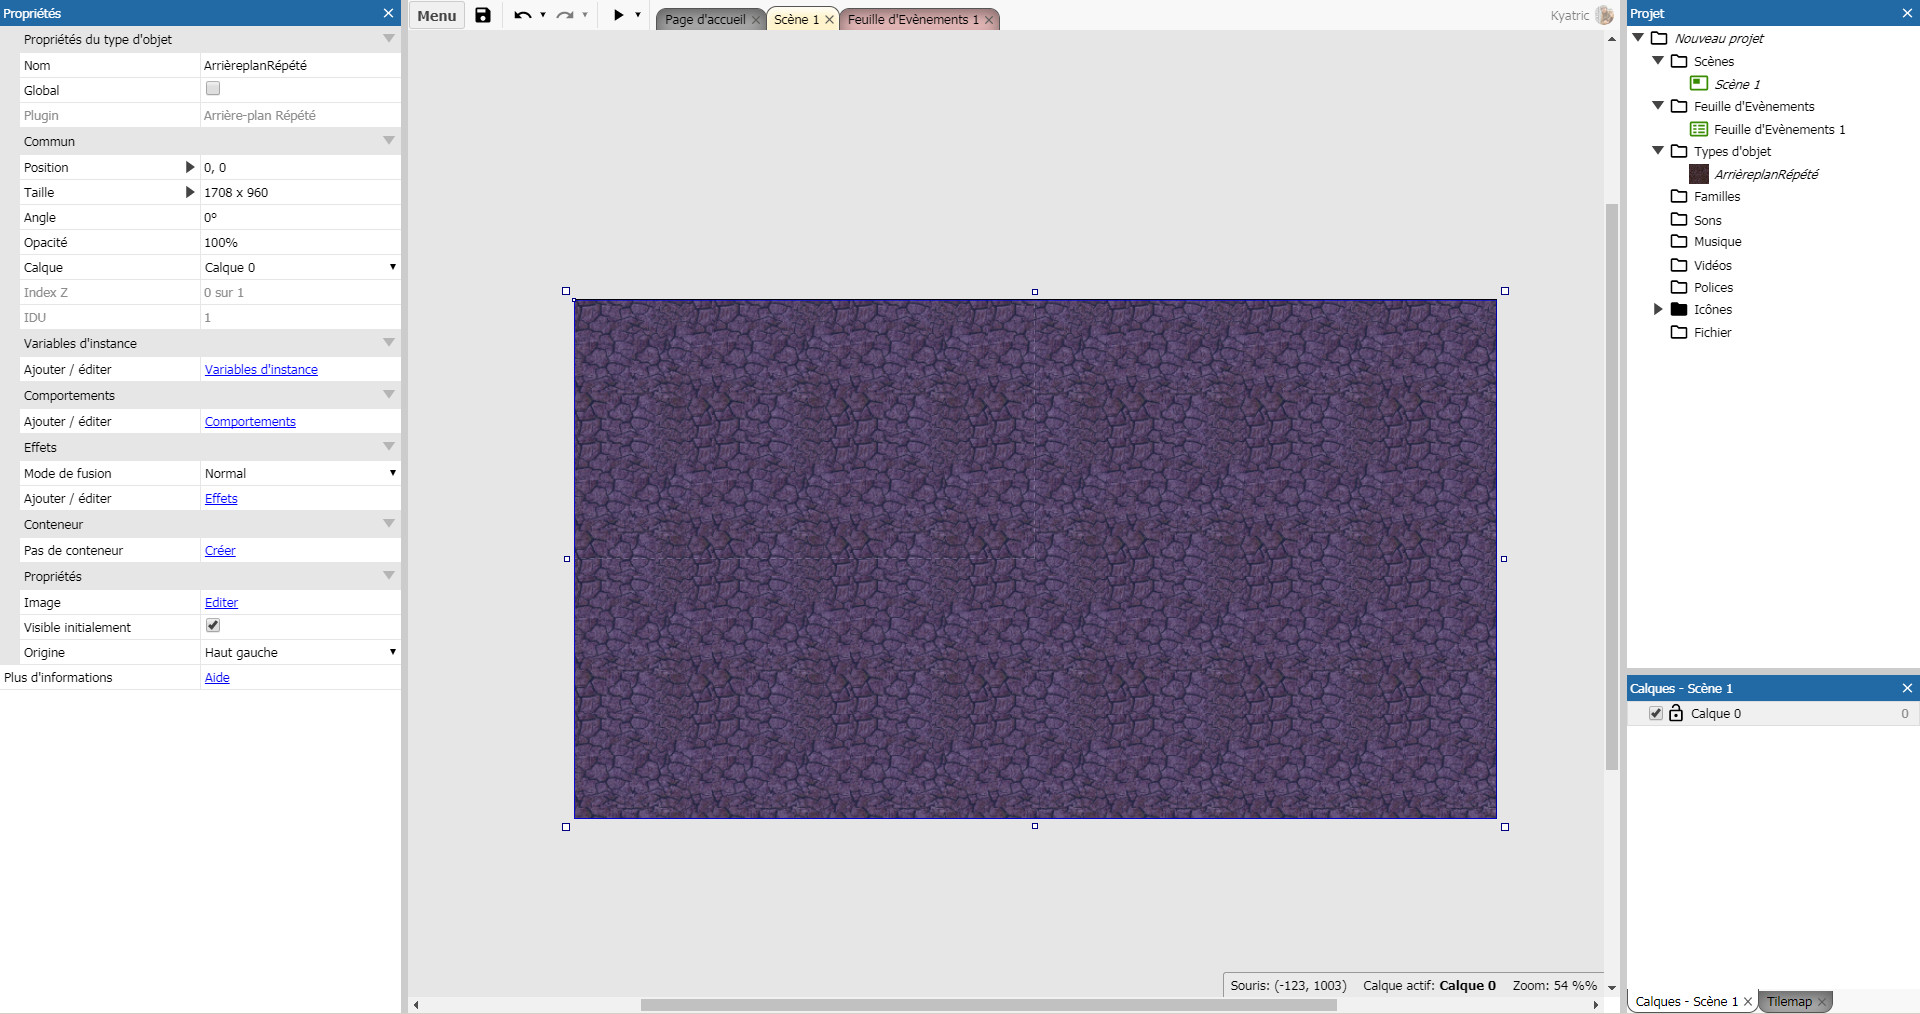Click the horizontal scrollbar of the scene
The image size is (1920, 1014).
pos(988,1005)
